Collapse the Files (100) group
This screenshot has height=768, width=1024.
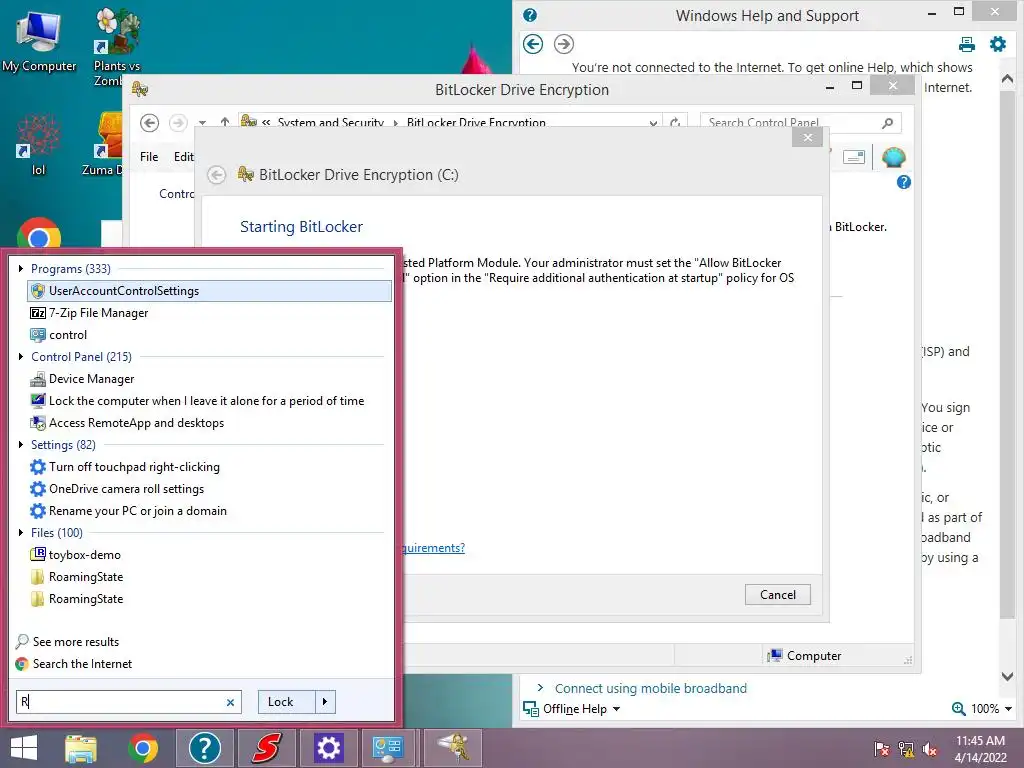click(x=21, y=533)
